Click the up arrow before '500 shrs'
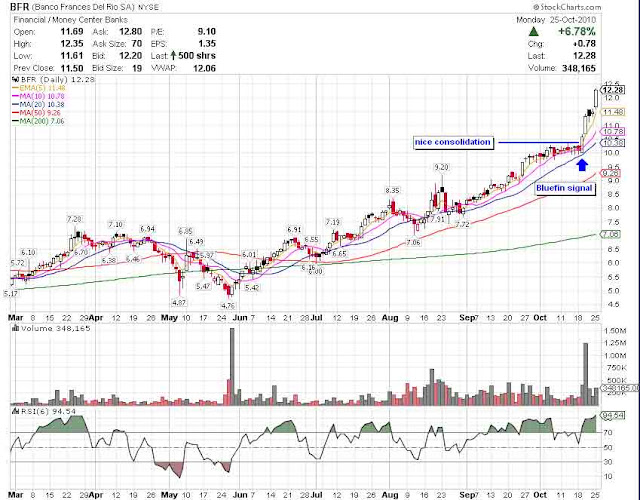The height and width of the screenshot is (500, 640). [x=173, y=56]
